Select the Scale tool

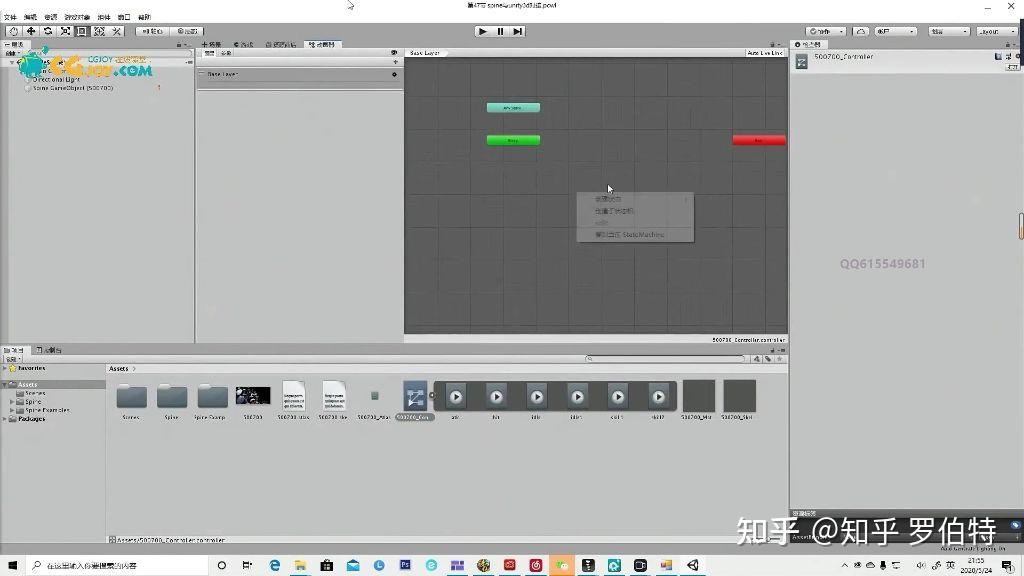pyautogui.click(x=65, y=31)
